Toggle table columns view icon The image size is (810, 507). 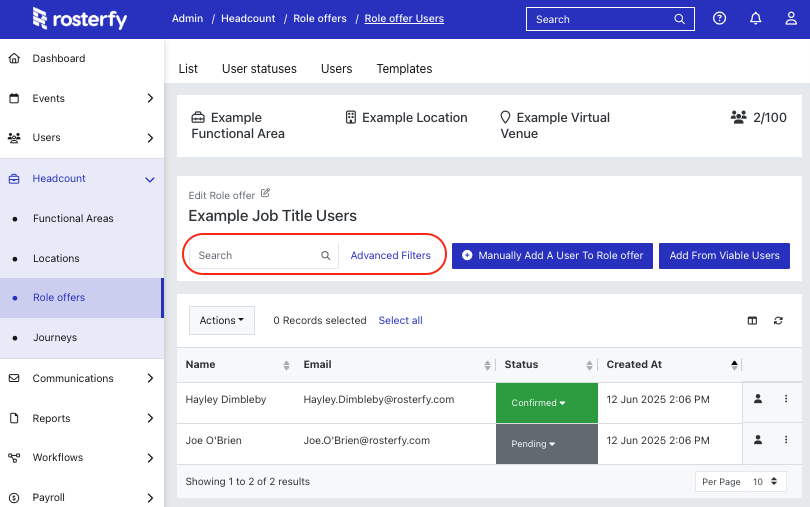[752, 321]
